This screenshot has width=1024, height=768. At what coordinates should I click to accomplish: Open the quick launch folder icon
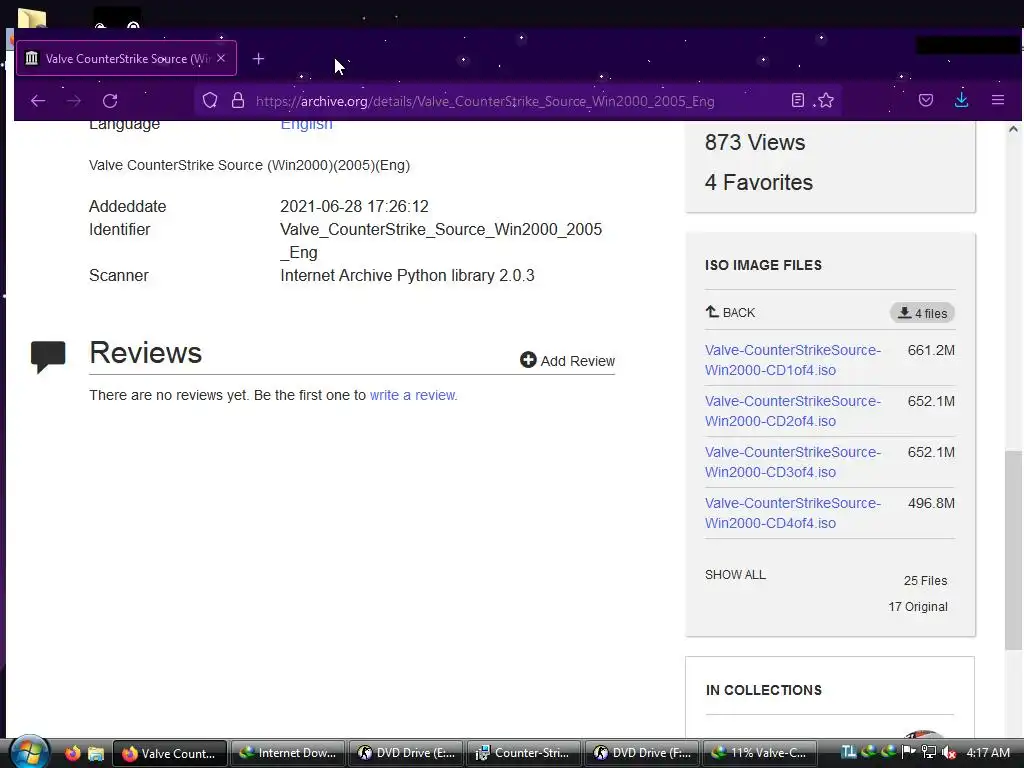96,753
